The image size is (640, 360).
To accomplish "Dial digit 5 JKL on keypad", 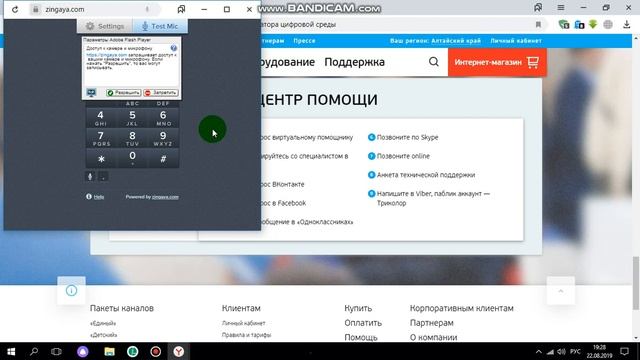I will coord(132,118).
